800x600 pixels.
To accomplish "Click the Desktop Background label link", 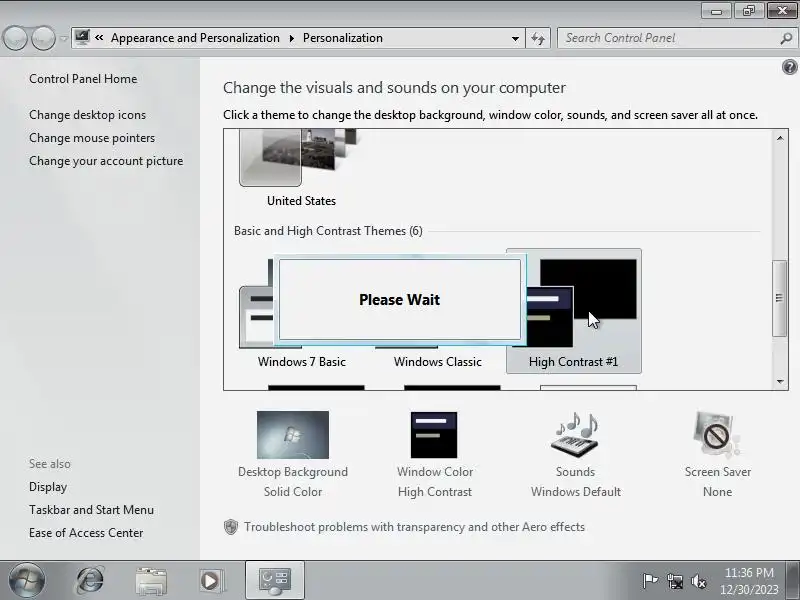I will 293,472.
